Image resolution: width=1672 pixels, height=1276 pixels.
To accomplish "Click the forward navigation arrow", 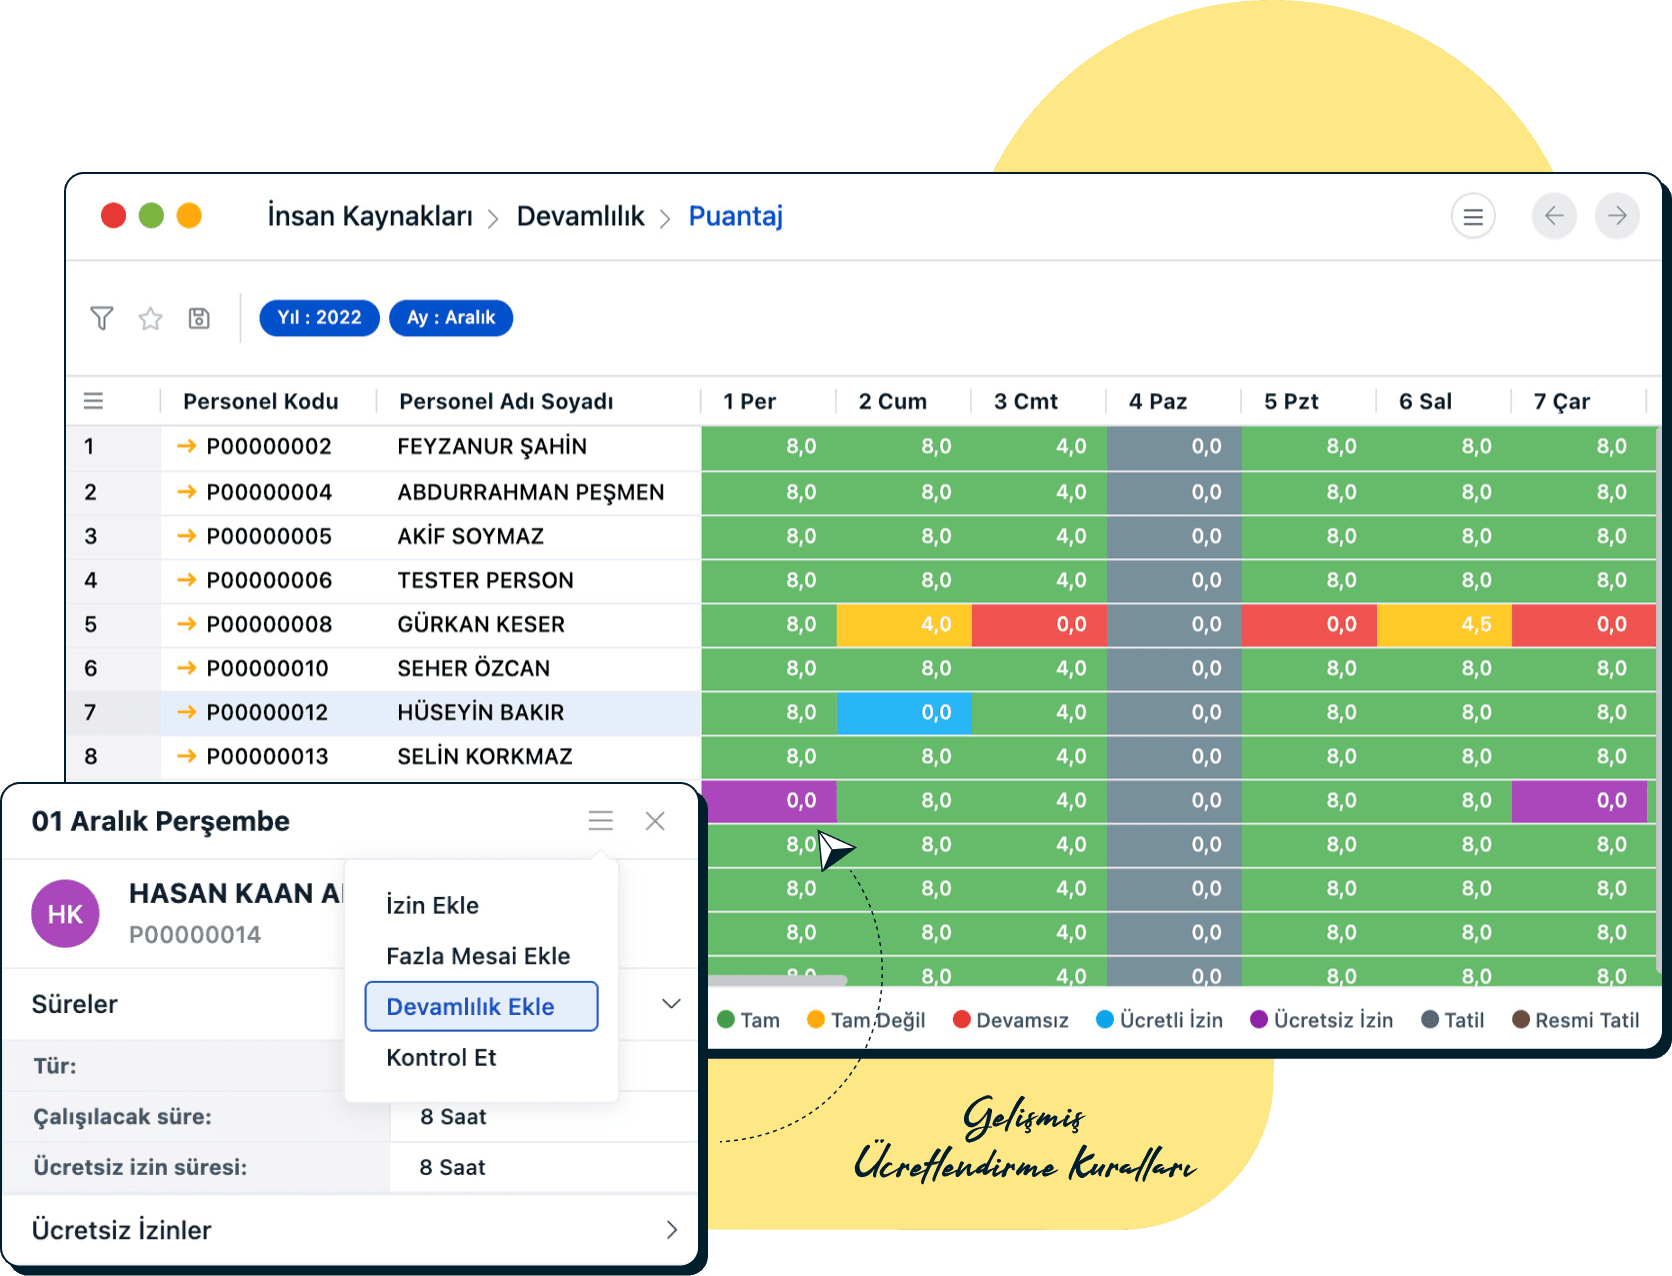I will click(1616, 216).
